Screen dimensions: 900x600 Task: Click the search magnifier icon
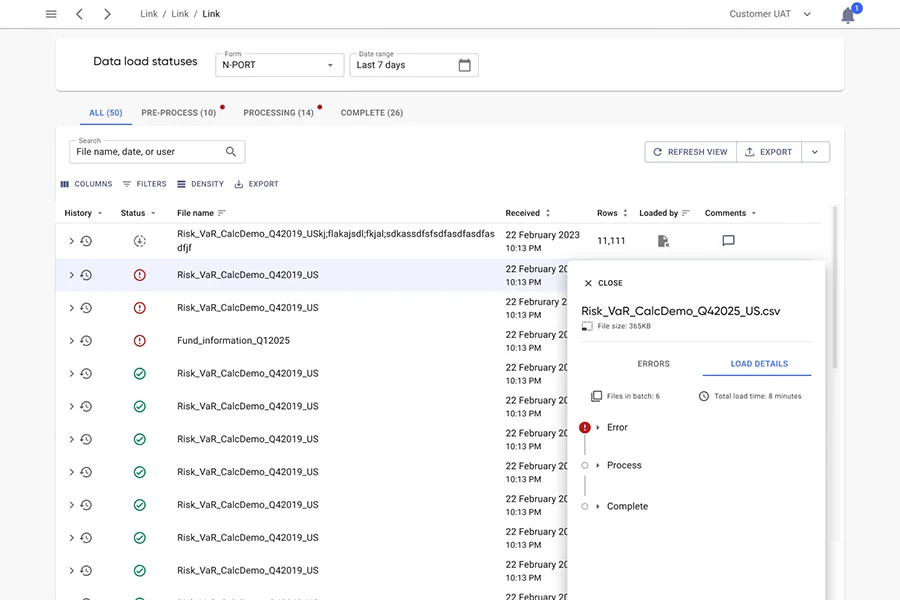click(231, 152)
